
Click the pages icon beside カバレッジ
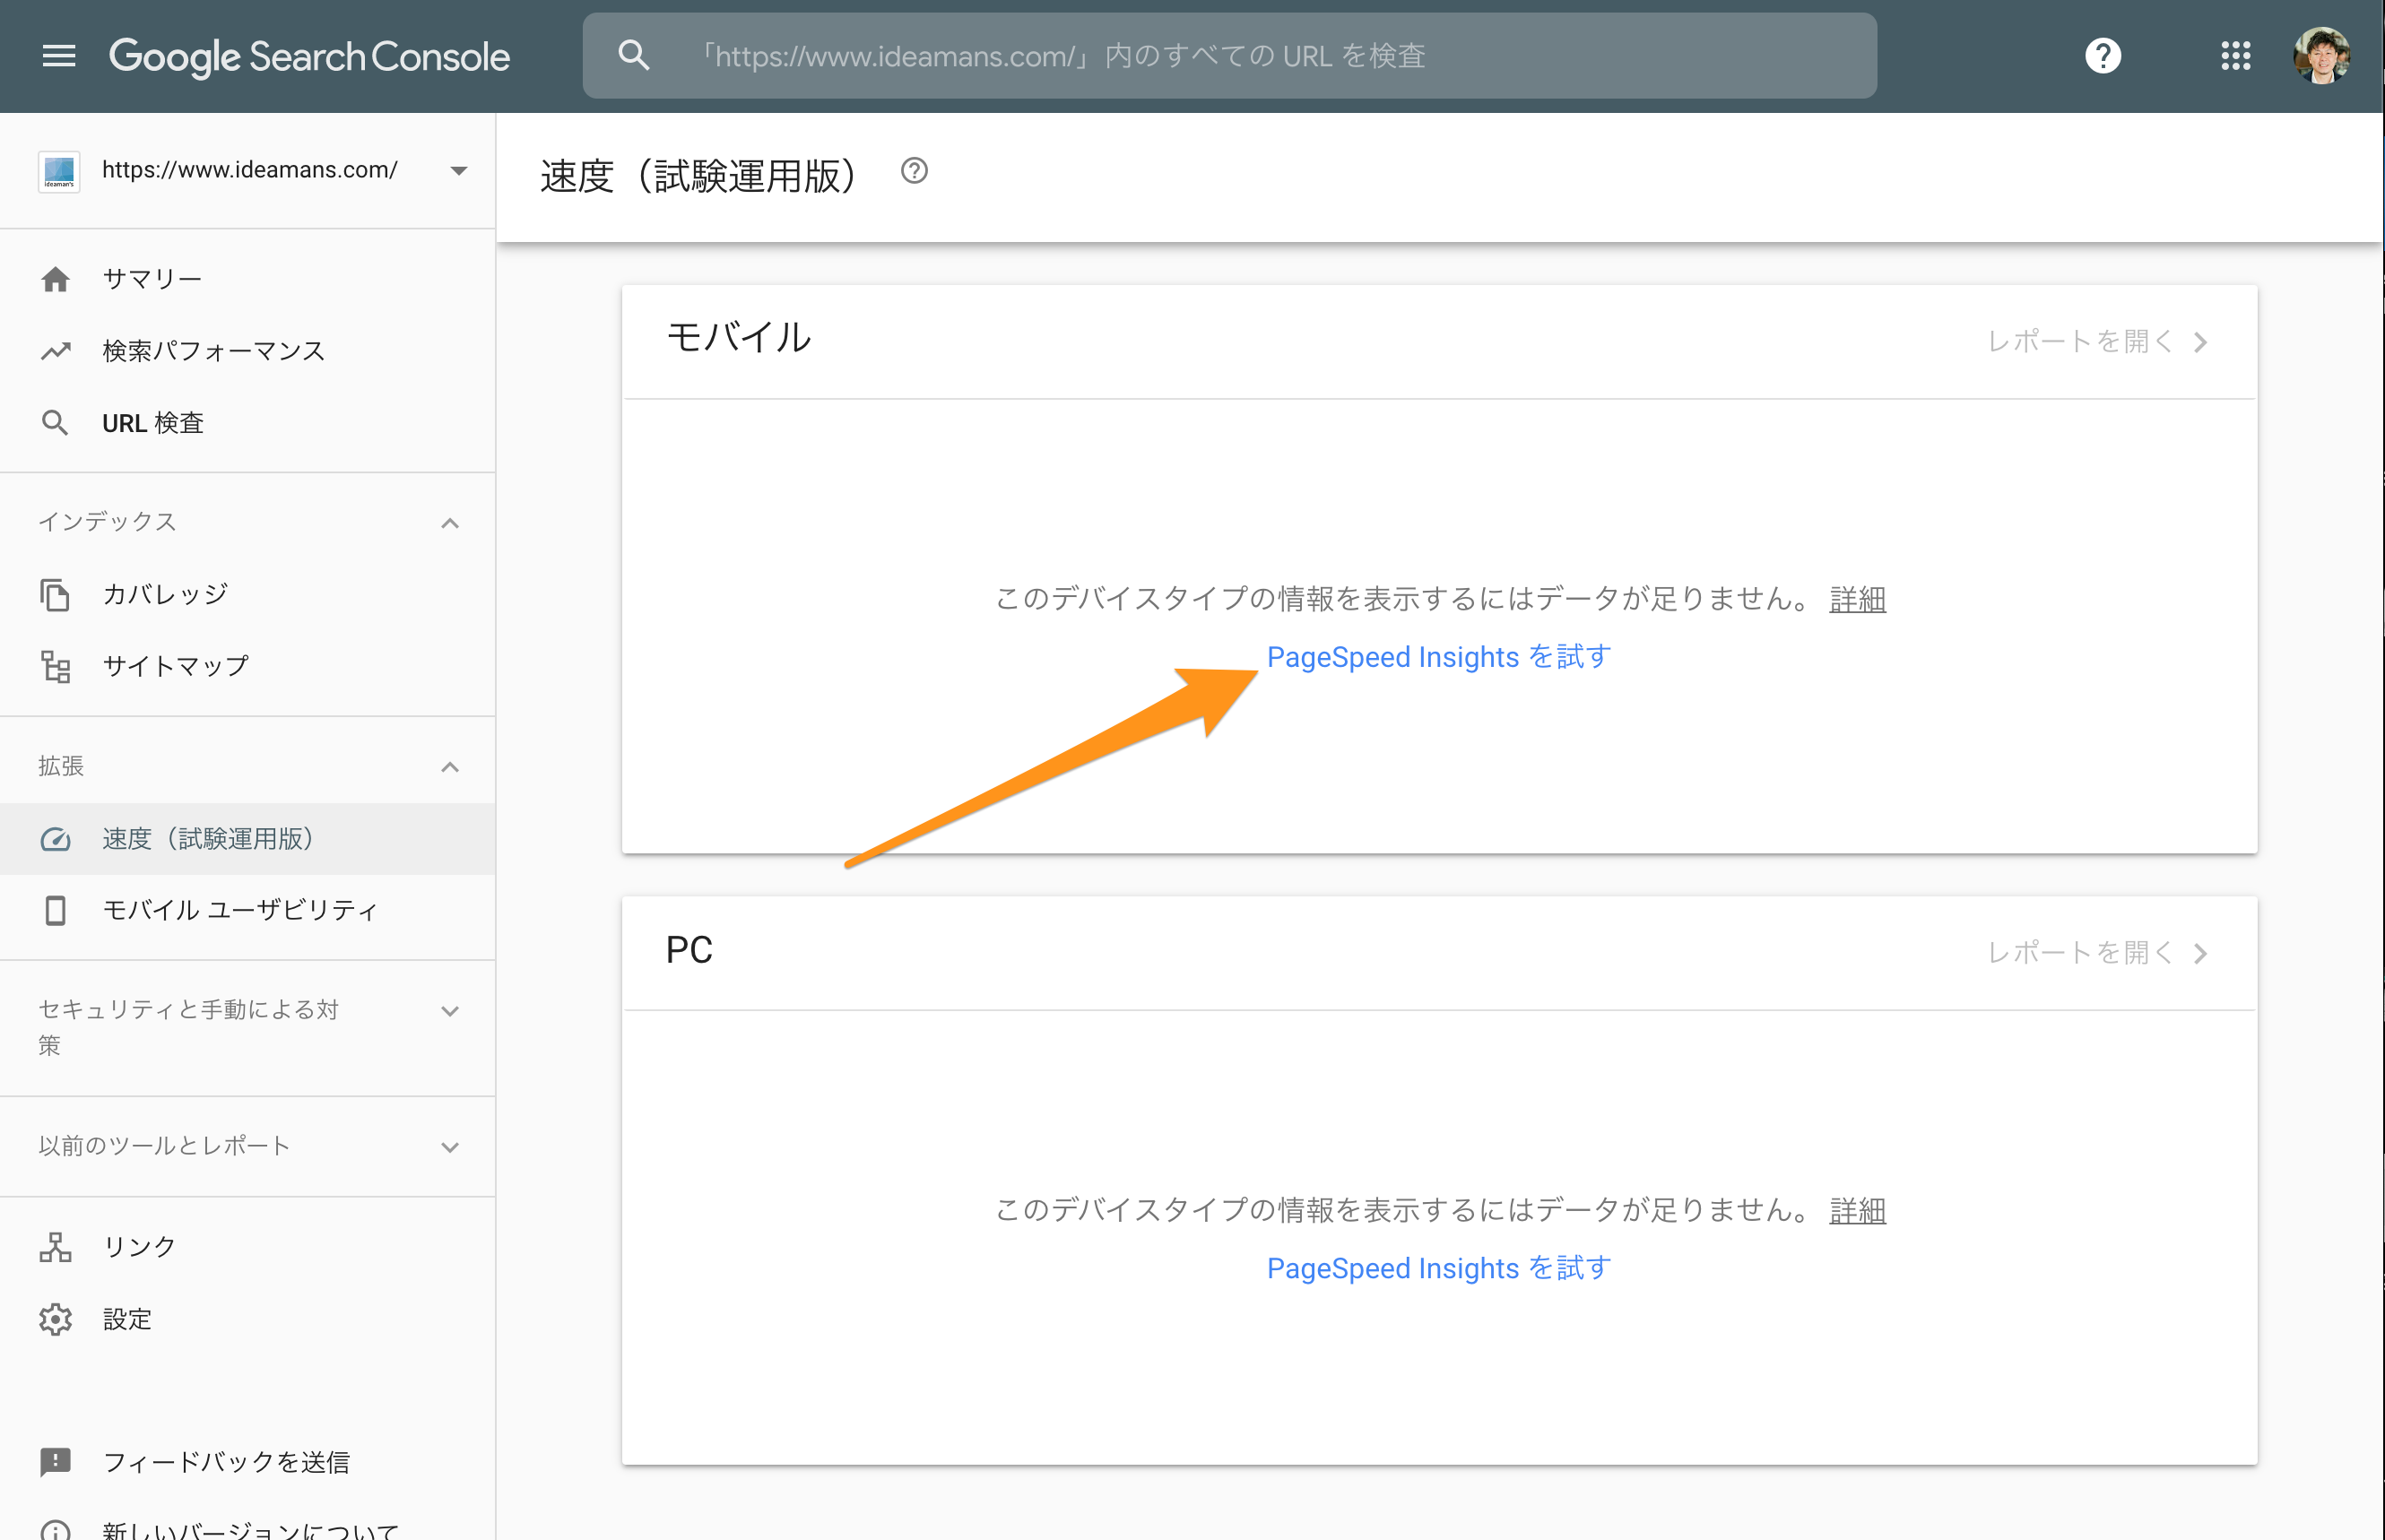coord(56,595)
